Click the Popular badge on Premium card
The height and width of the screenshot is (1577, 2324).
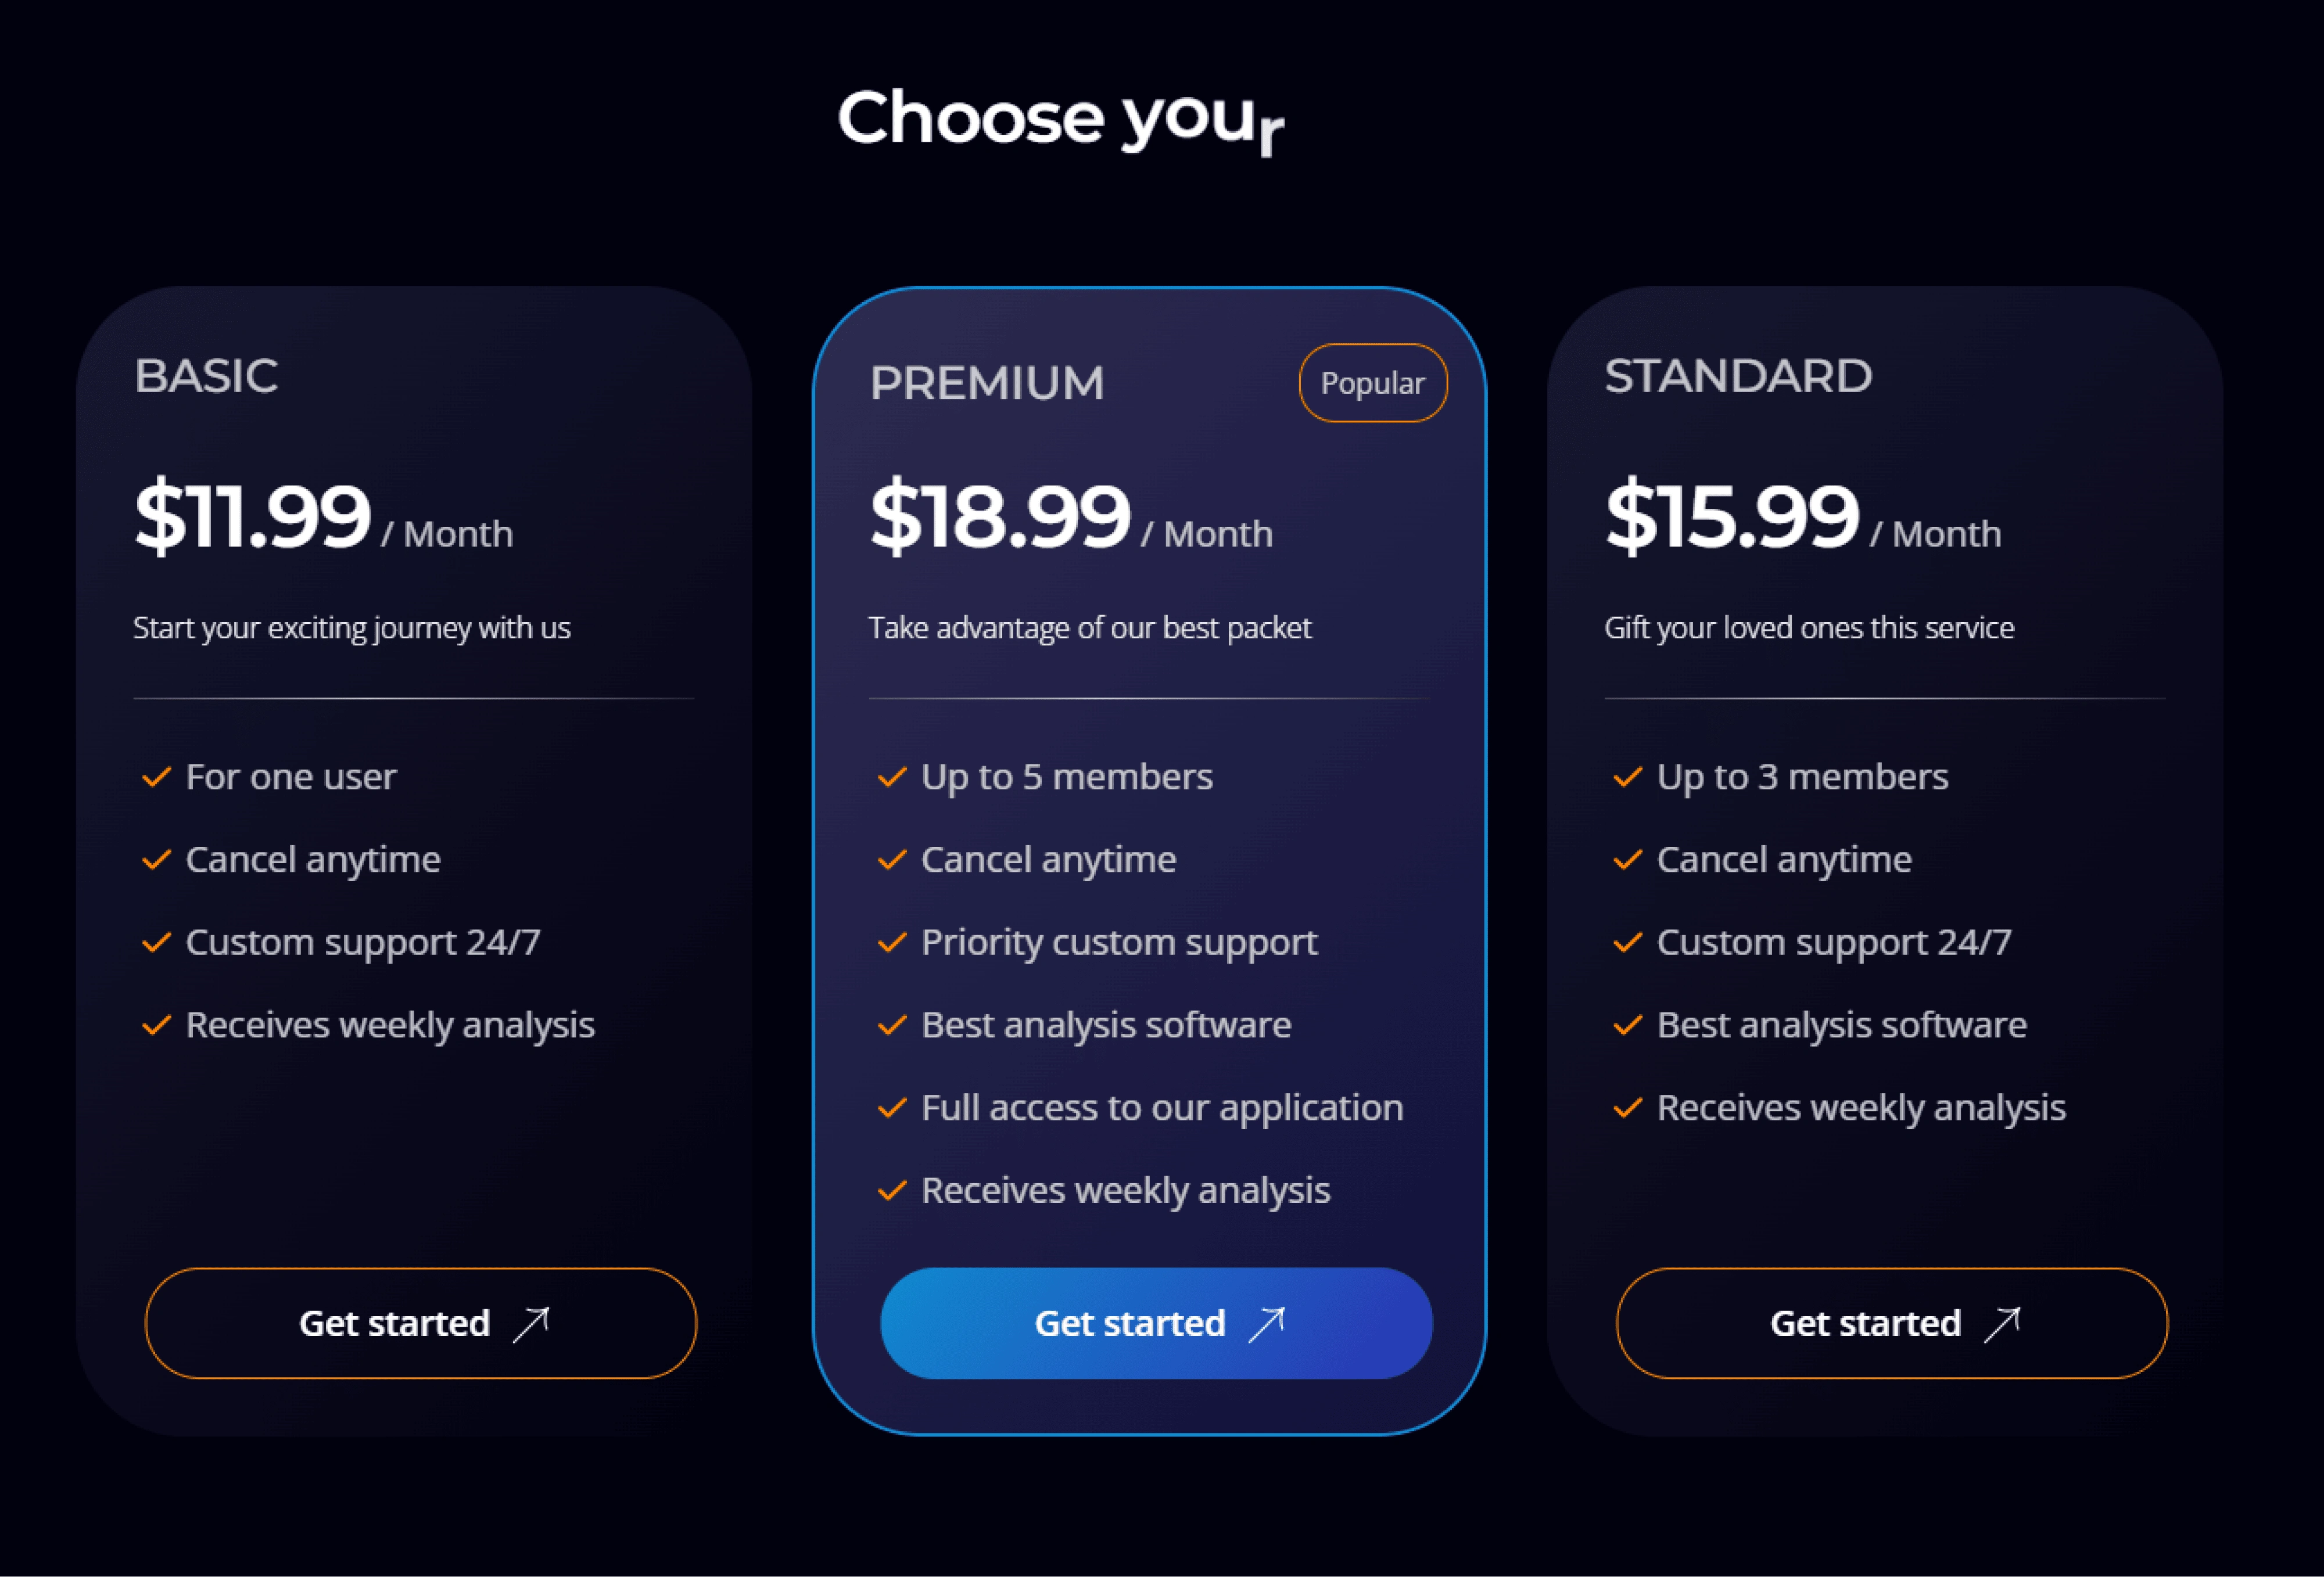1373,383
